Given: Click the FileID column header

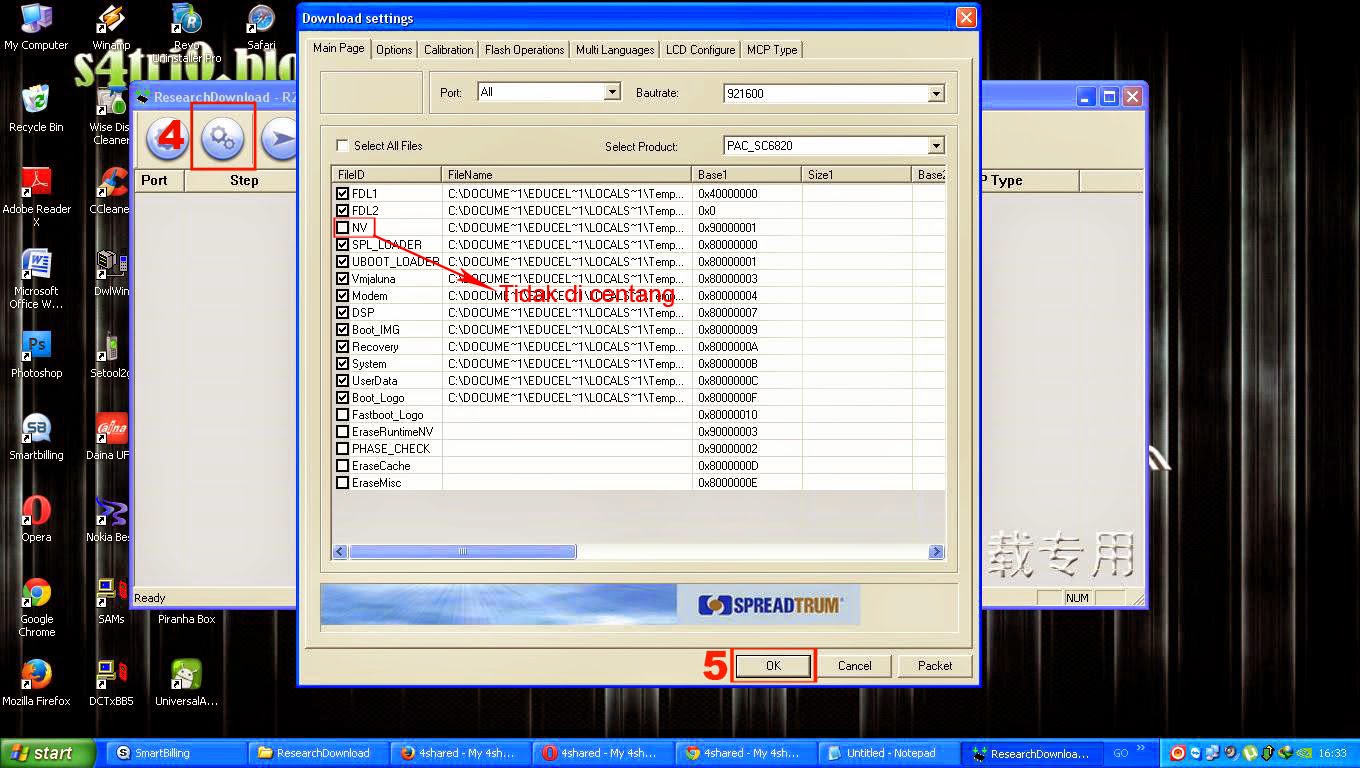Looking at the screenshot, I should [388, 174].
